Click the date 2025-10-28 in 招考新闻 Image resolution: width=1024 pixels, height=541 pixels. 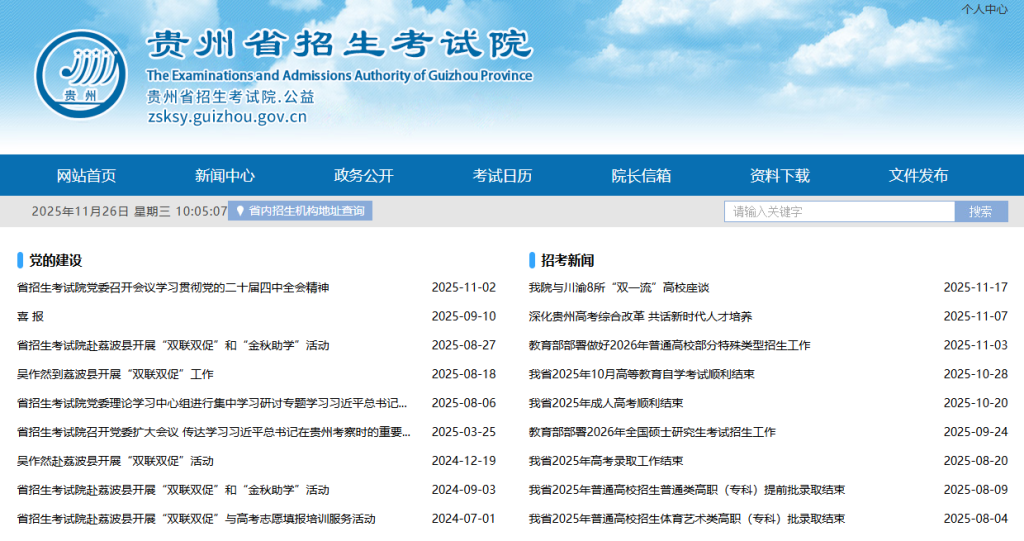tap(976, 374)
